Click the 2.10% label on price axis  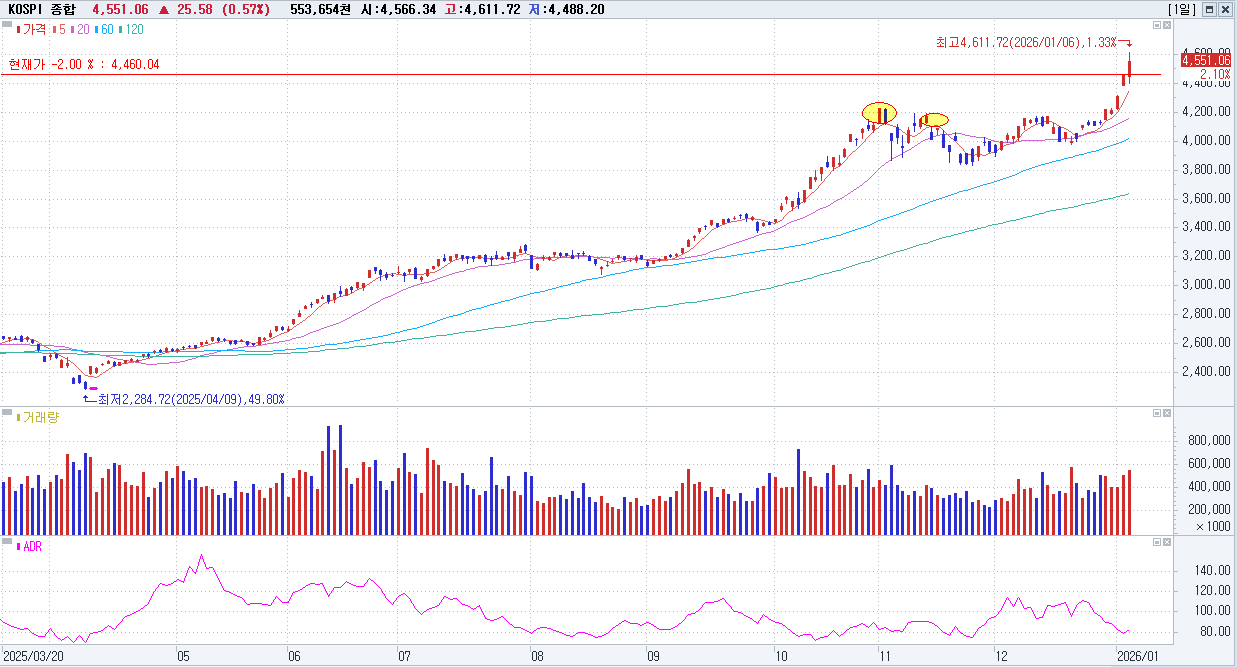1215,74
